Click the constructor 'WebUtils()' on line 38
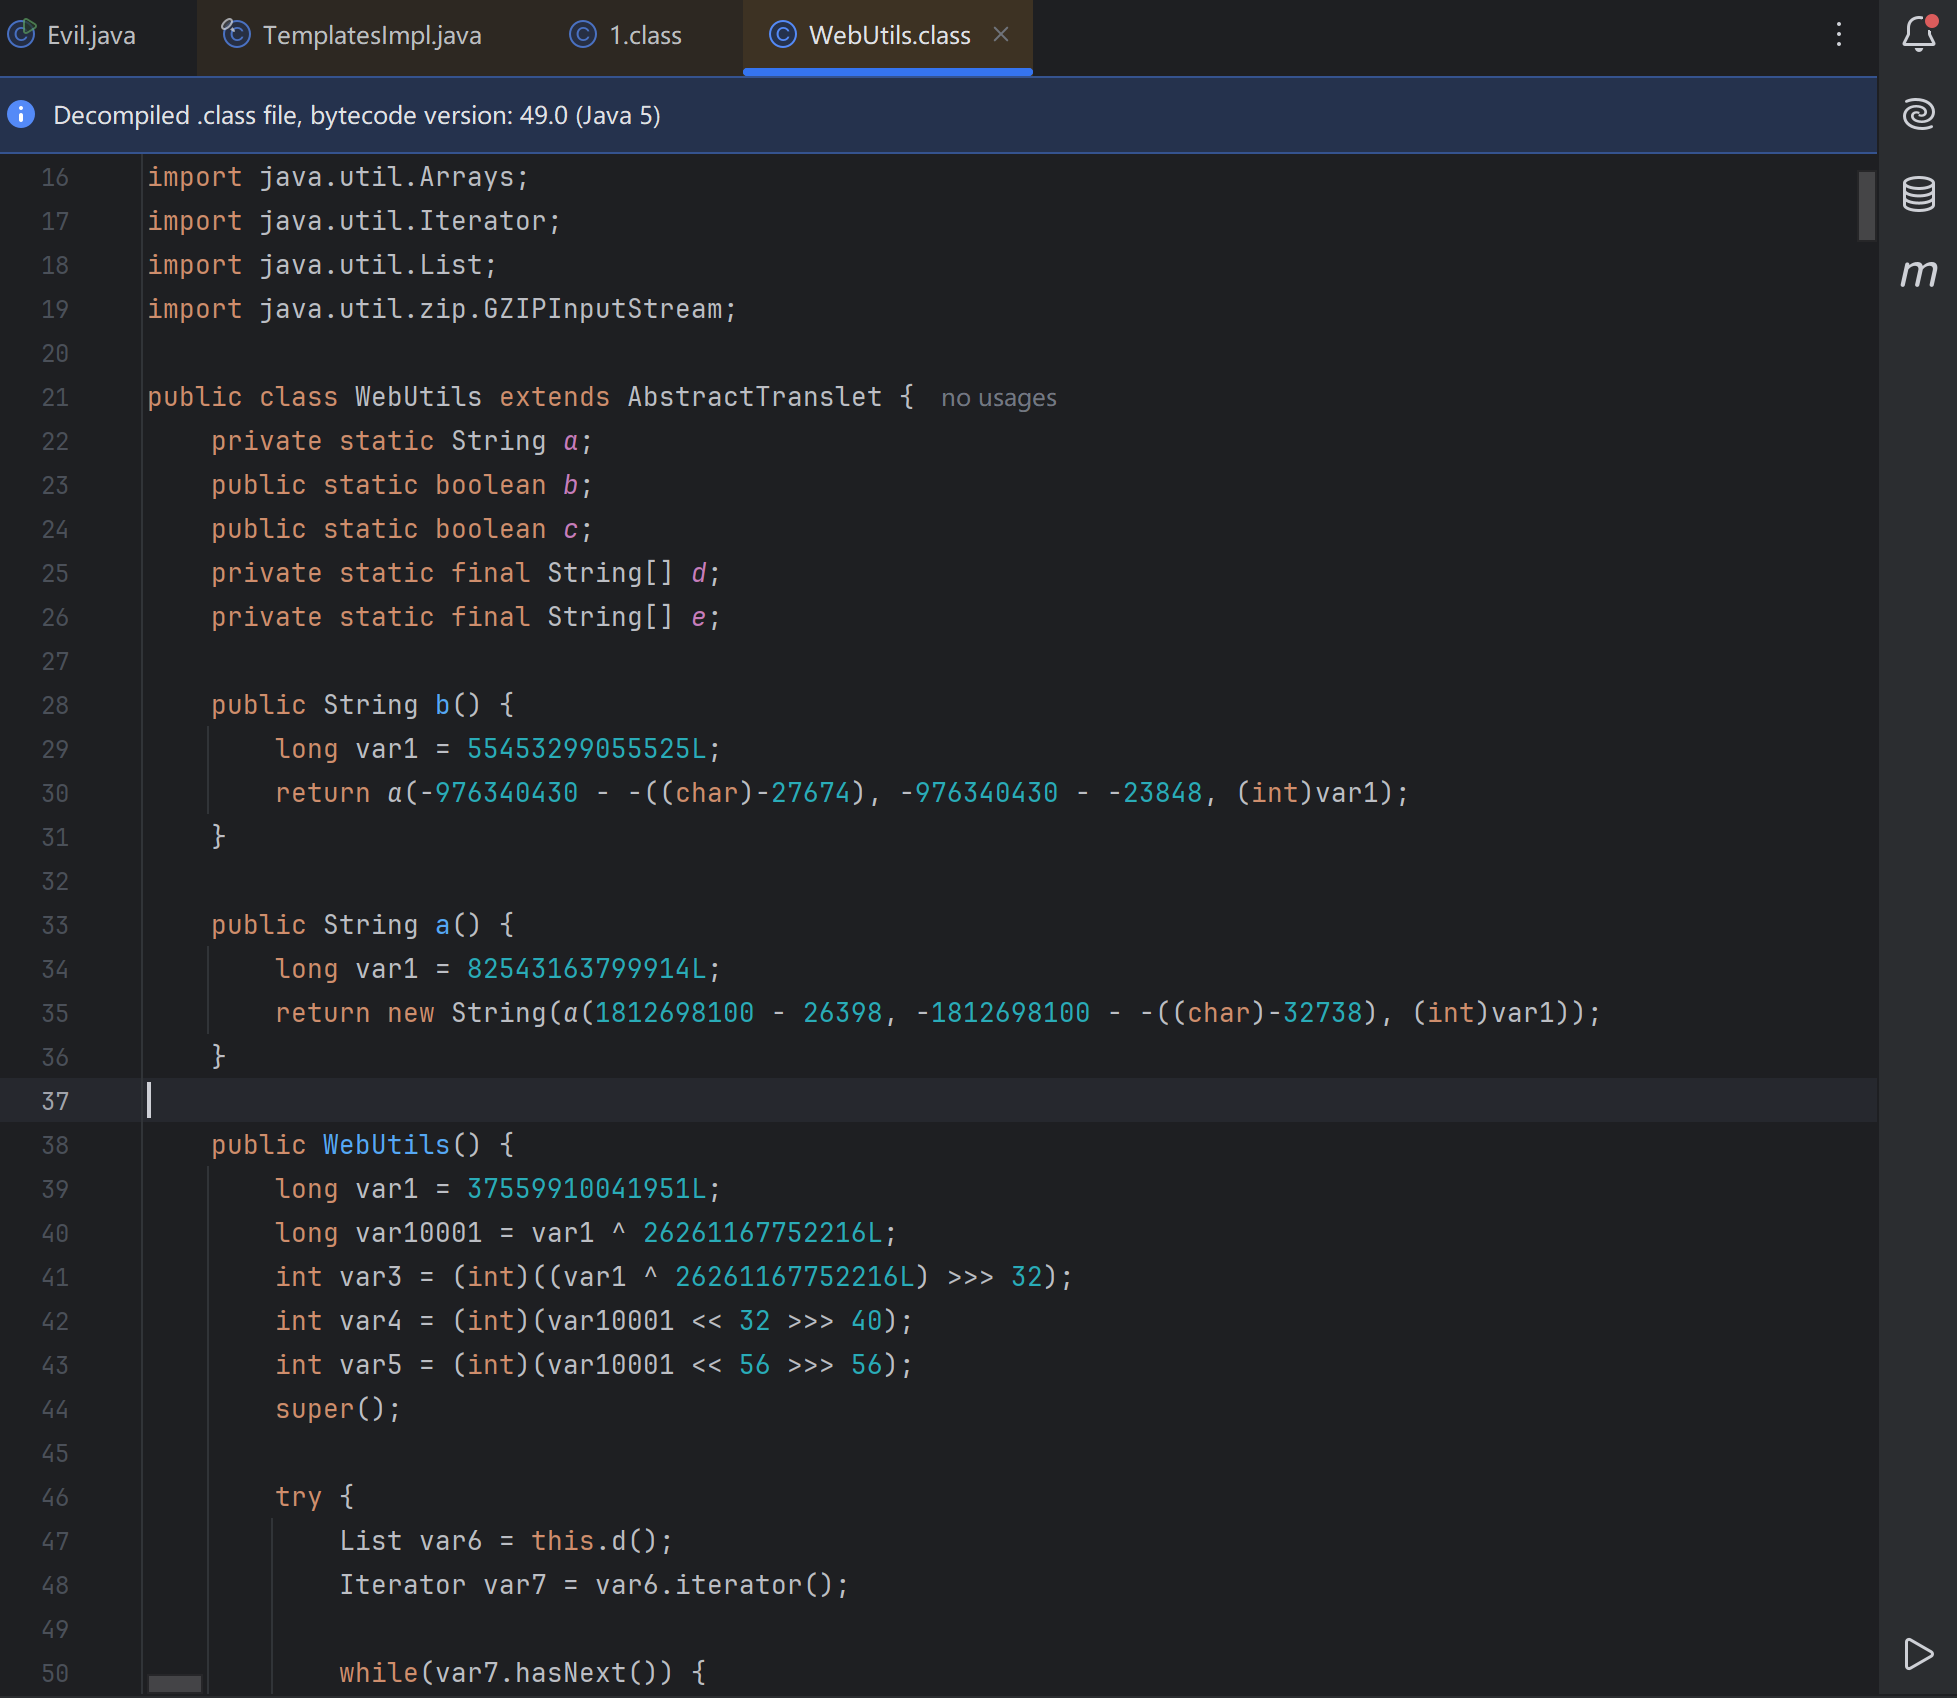1957x1698 pixels. [402, 1145]
